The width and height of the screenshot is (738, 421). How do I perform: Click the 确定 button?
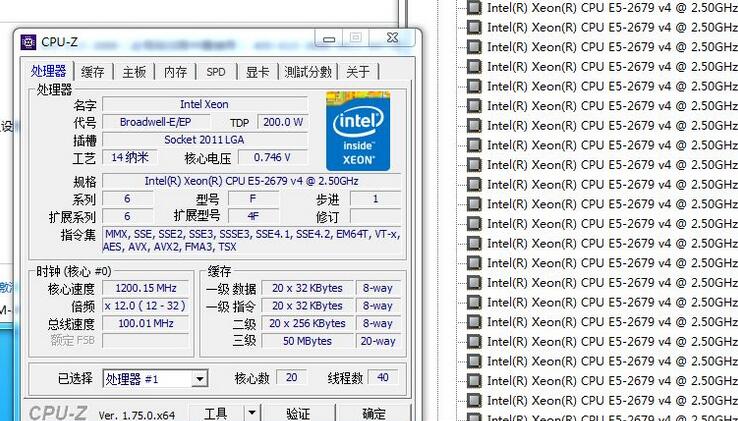click(x=374, y=413)
